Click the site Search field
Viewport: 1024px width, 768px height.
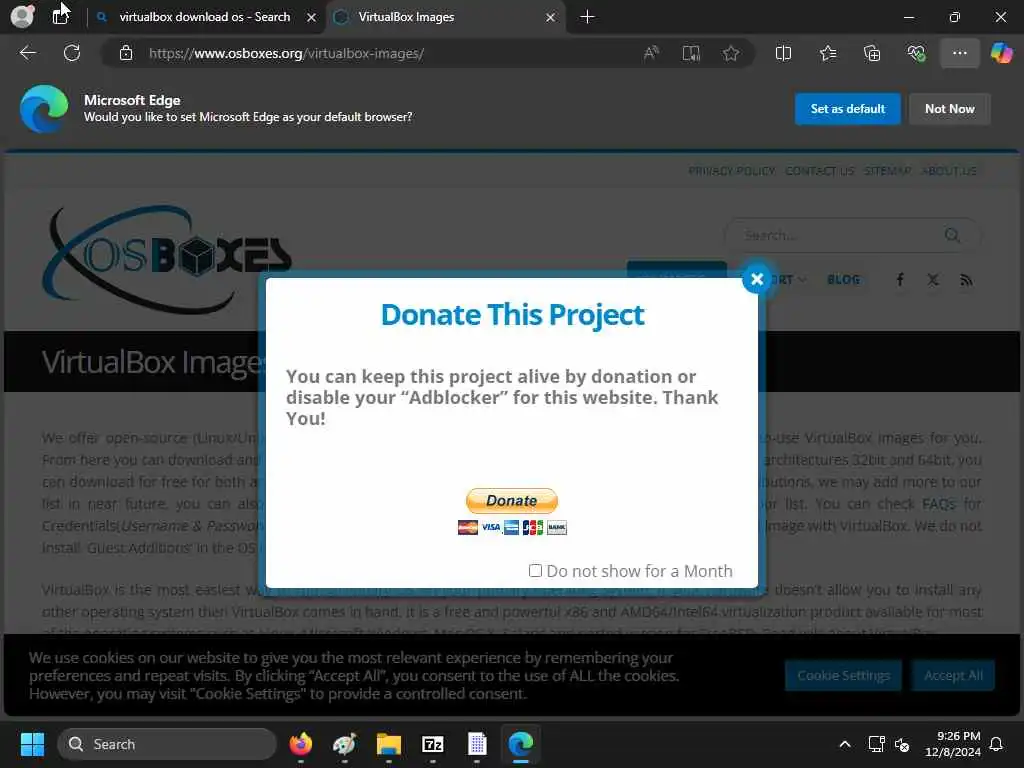[x=839, y=235]
